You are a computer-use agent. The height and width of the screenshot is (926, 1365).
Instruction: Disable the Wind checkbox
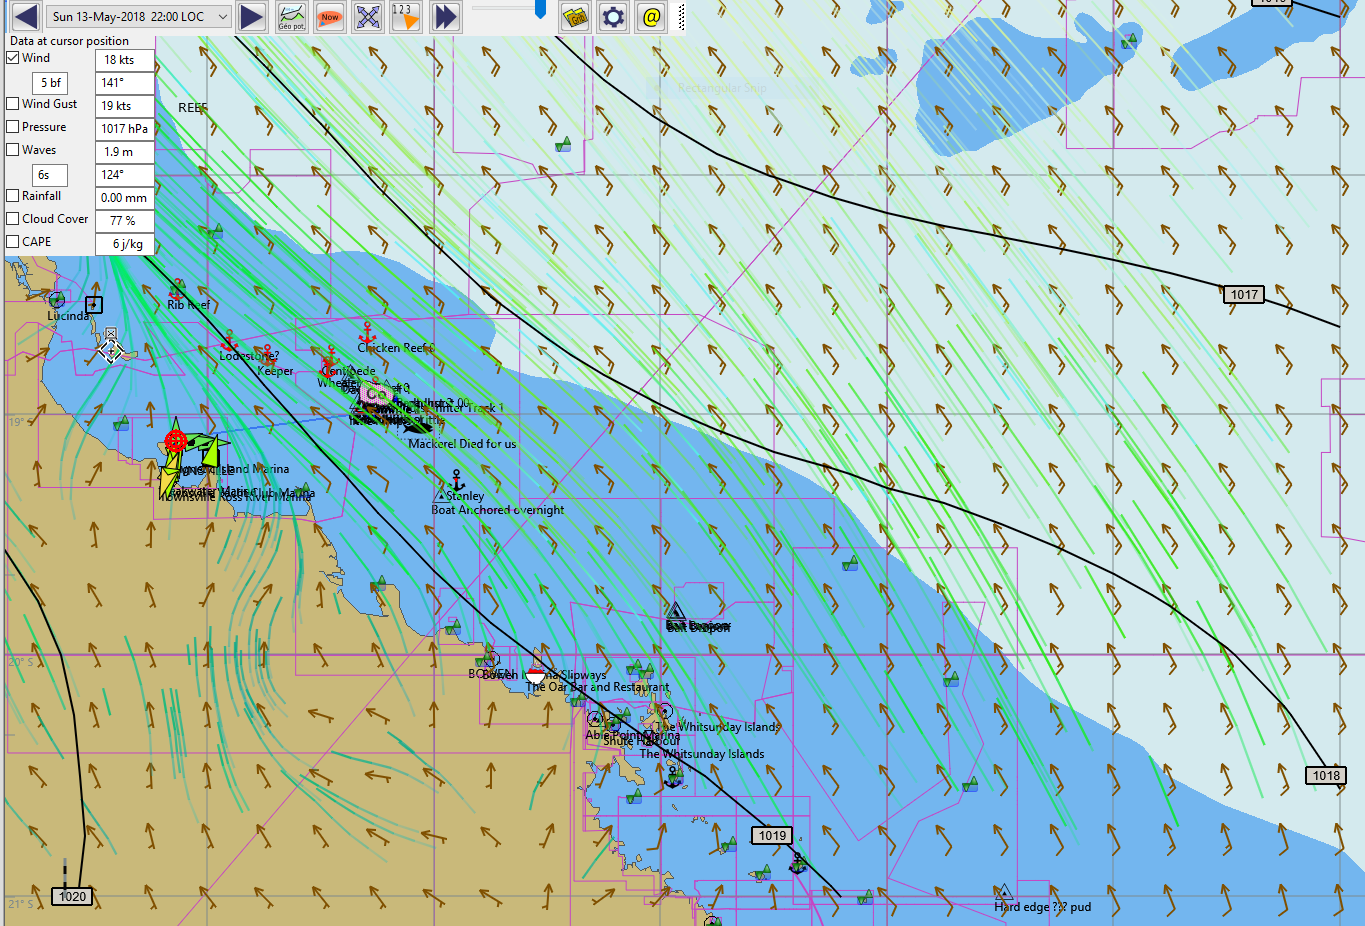click(13, 58)
